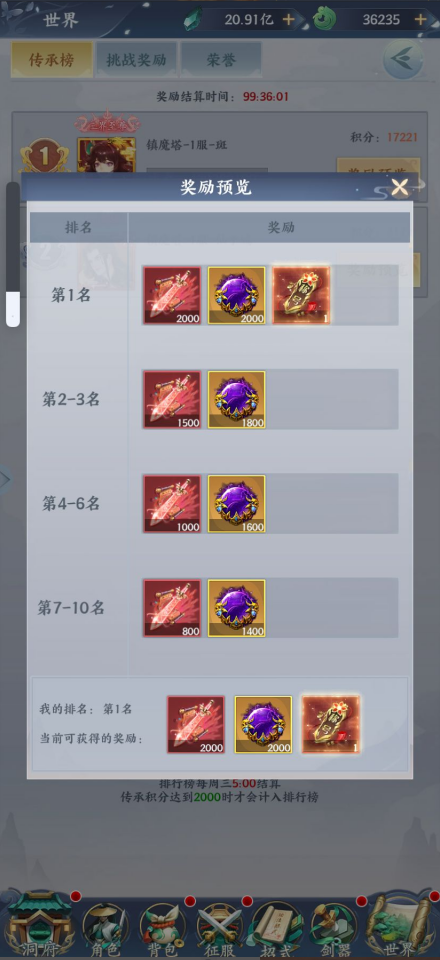
Task: Tap the 1600 purple orb reward for 第4-6名
Action: point(237,503)
